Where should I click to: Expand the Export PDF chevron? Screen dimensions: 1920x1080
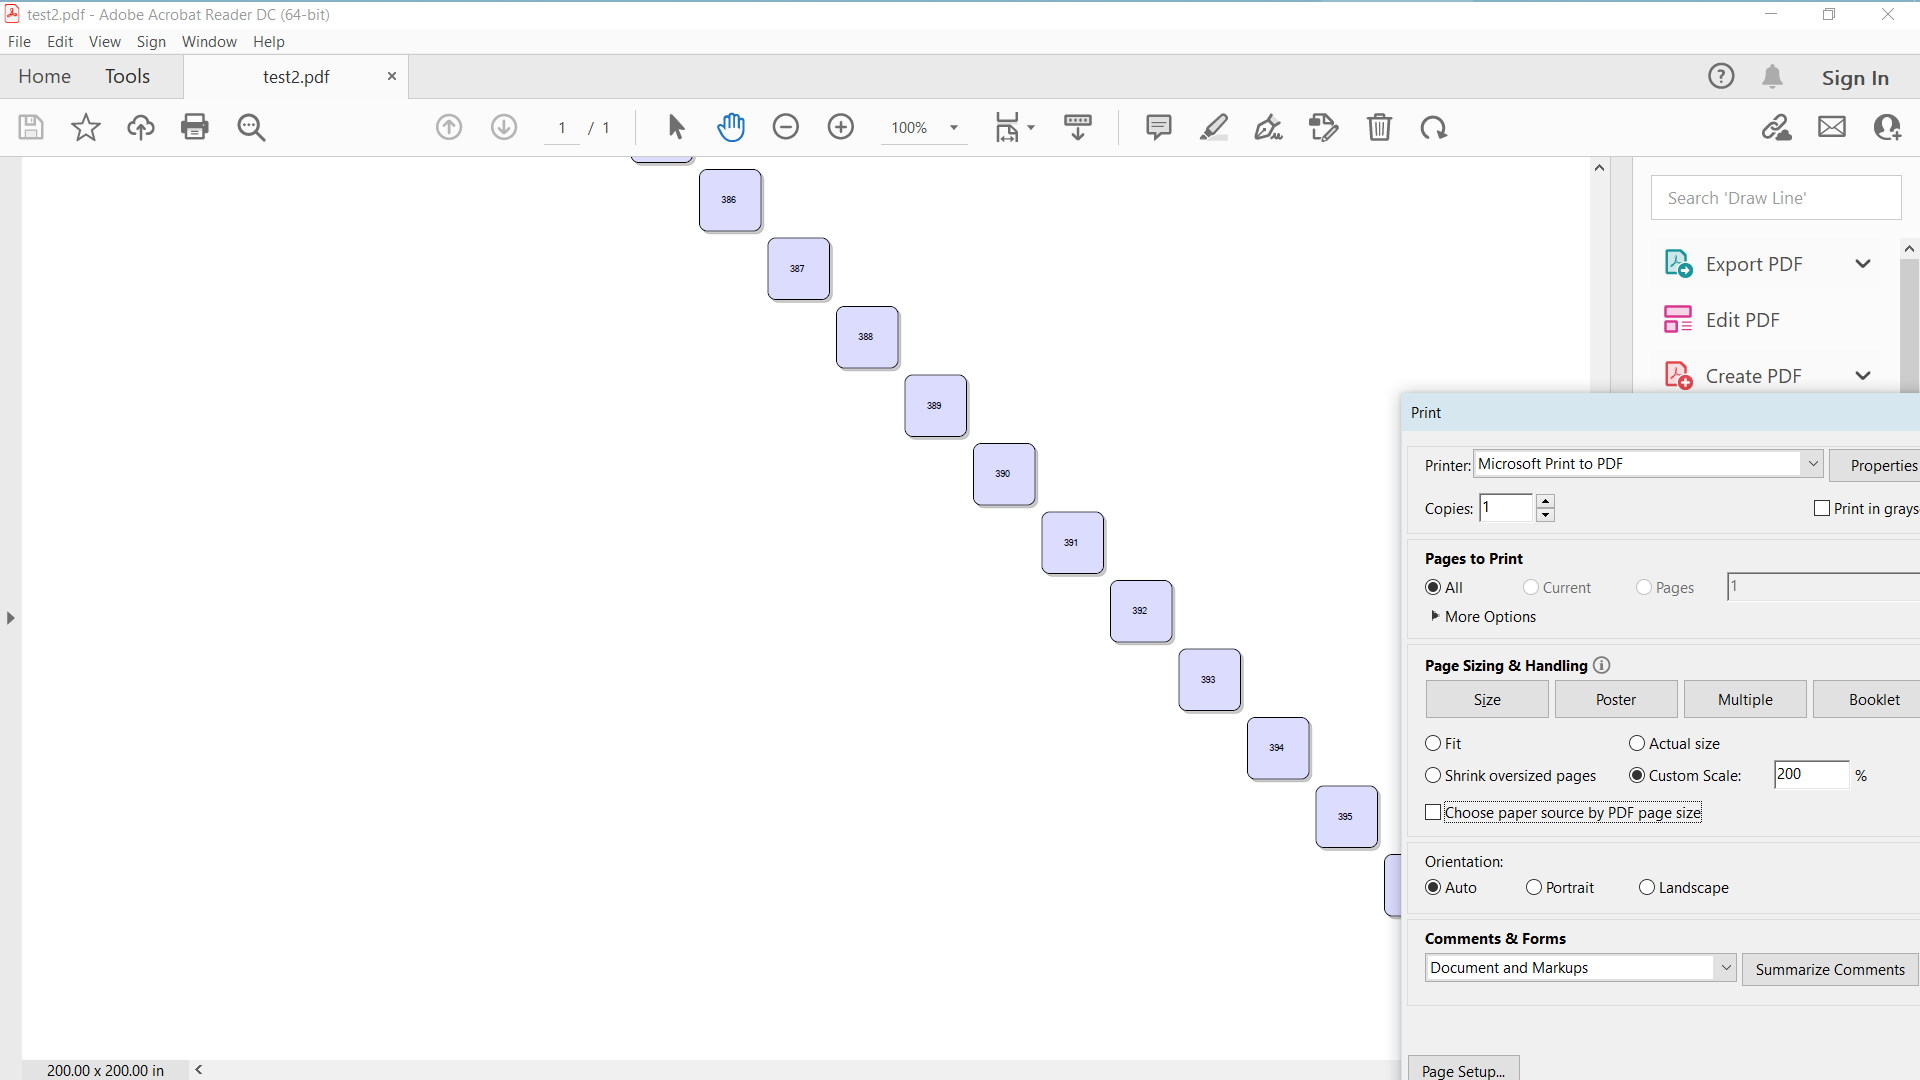pos(1863,264)
